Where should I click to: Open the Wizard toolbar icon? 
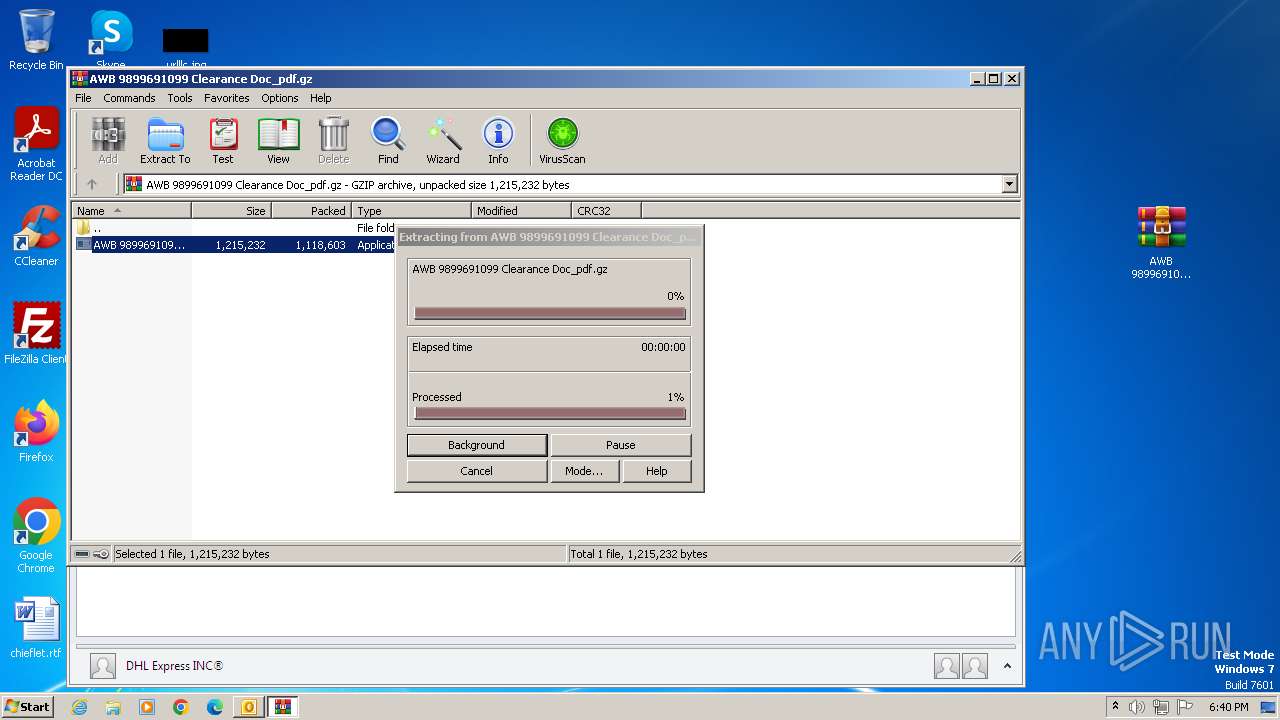tap(443, 141)
